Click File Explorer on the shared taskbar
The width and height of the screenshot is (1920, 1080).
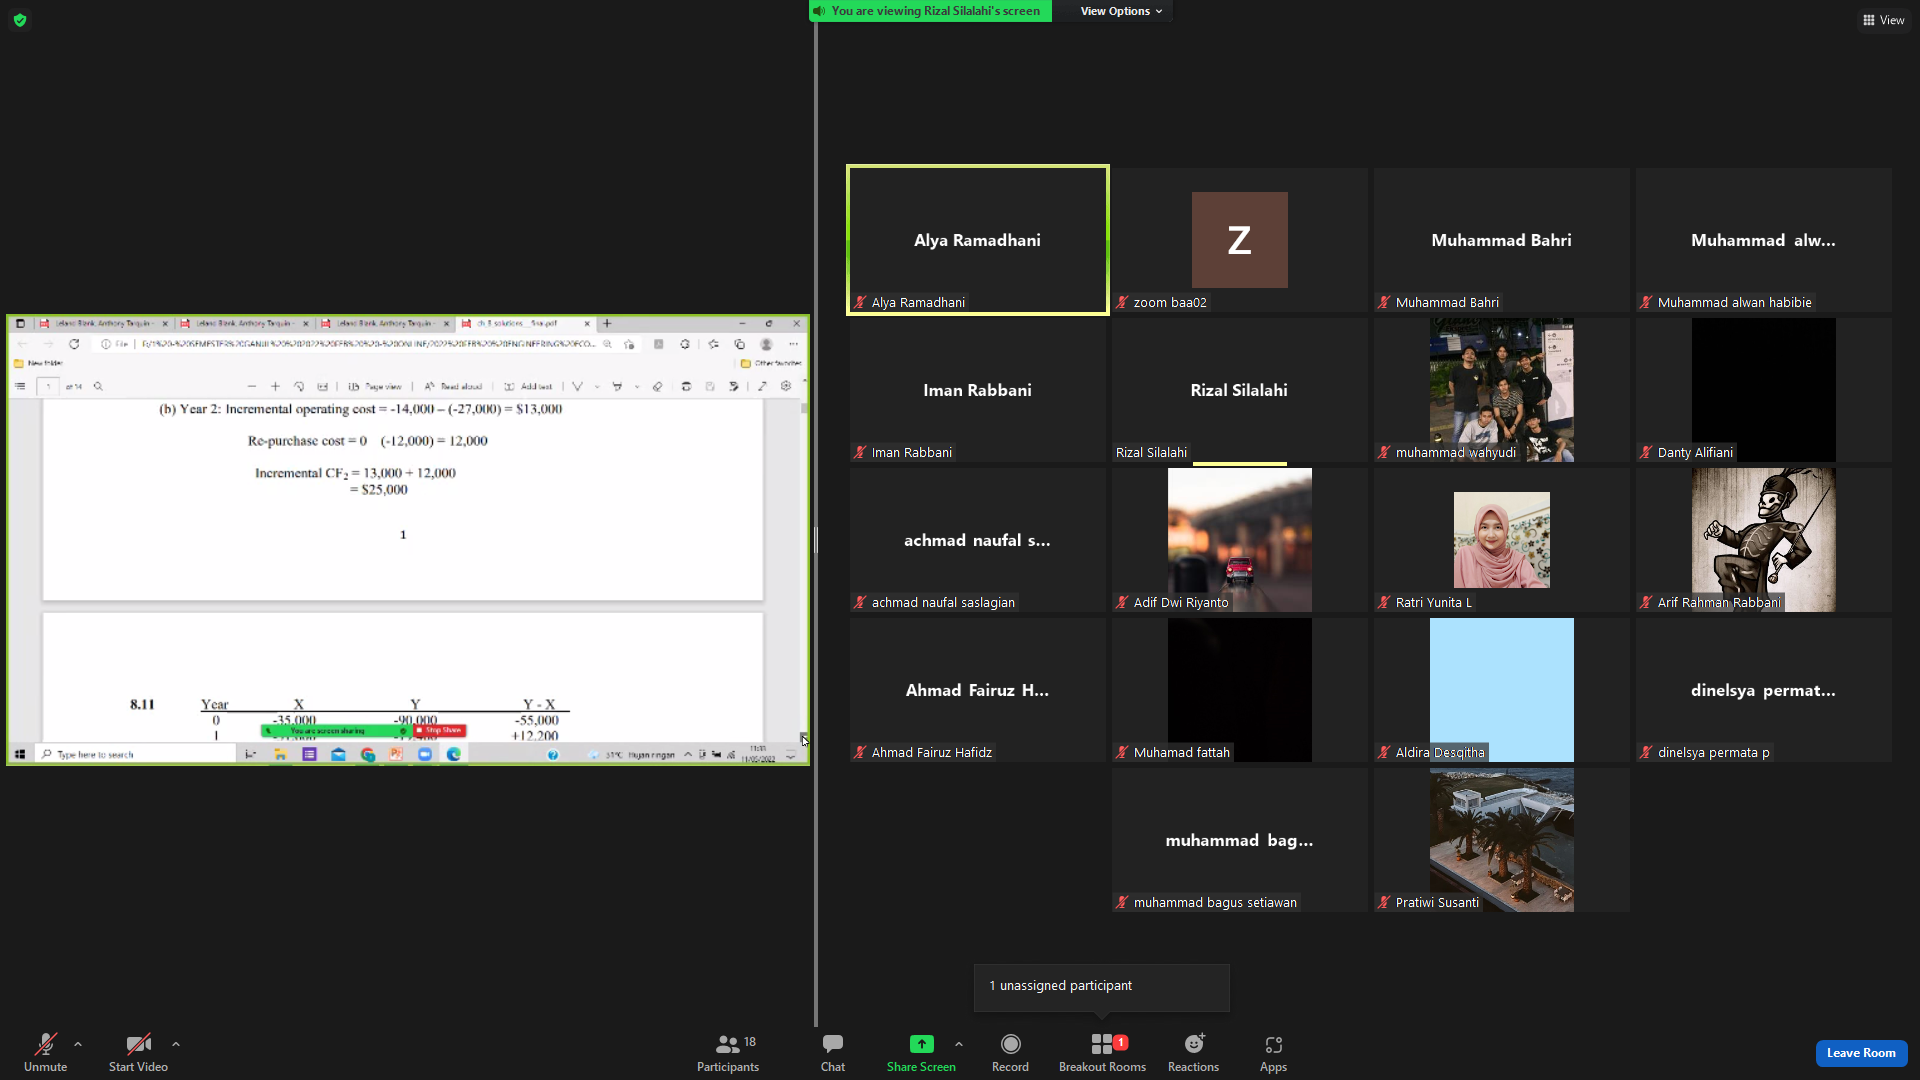tap(281, 755)
